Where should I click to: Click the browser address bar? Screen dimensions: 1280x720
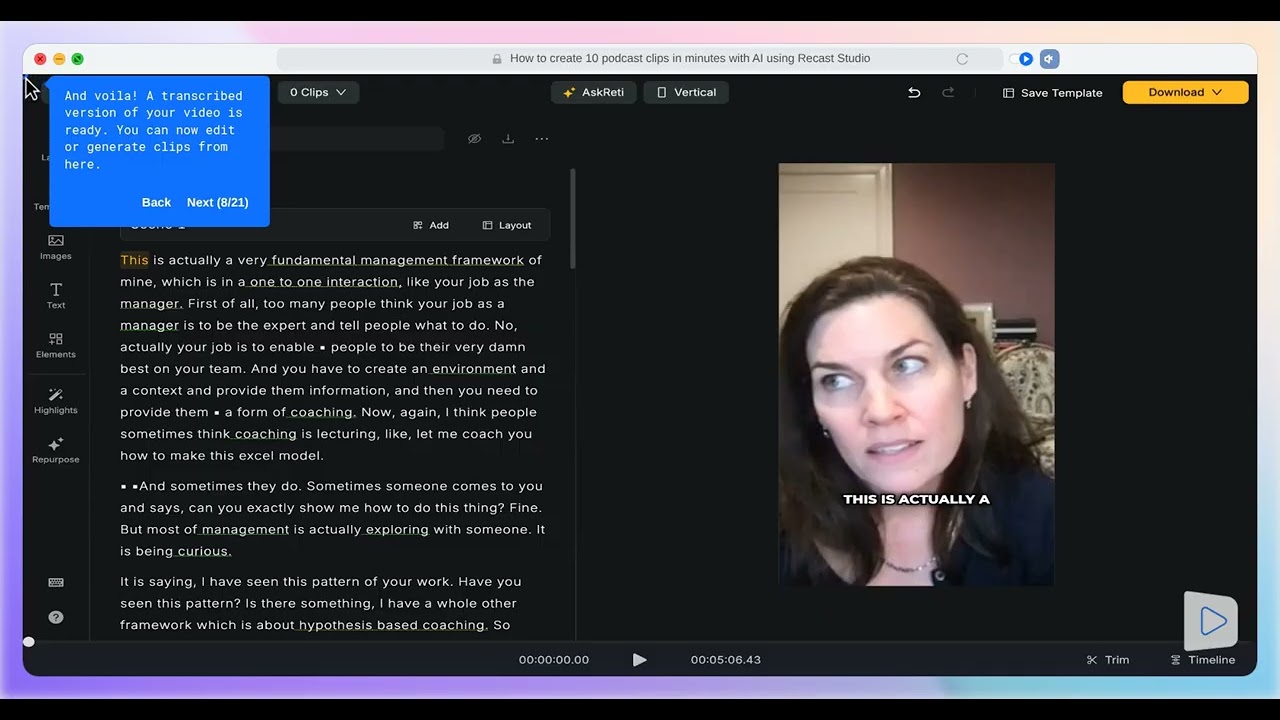click(x=640, y=59)
